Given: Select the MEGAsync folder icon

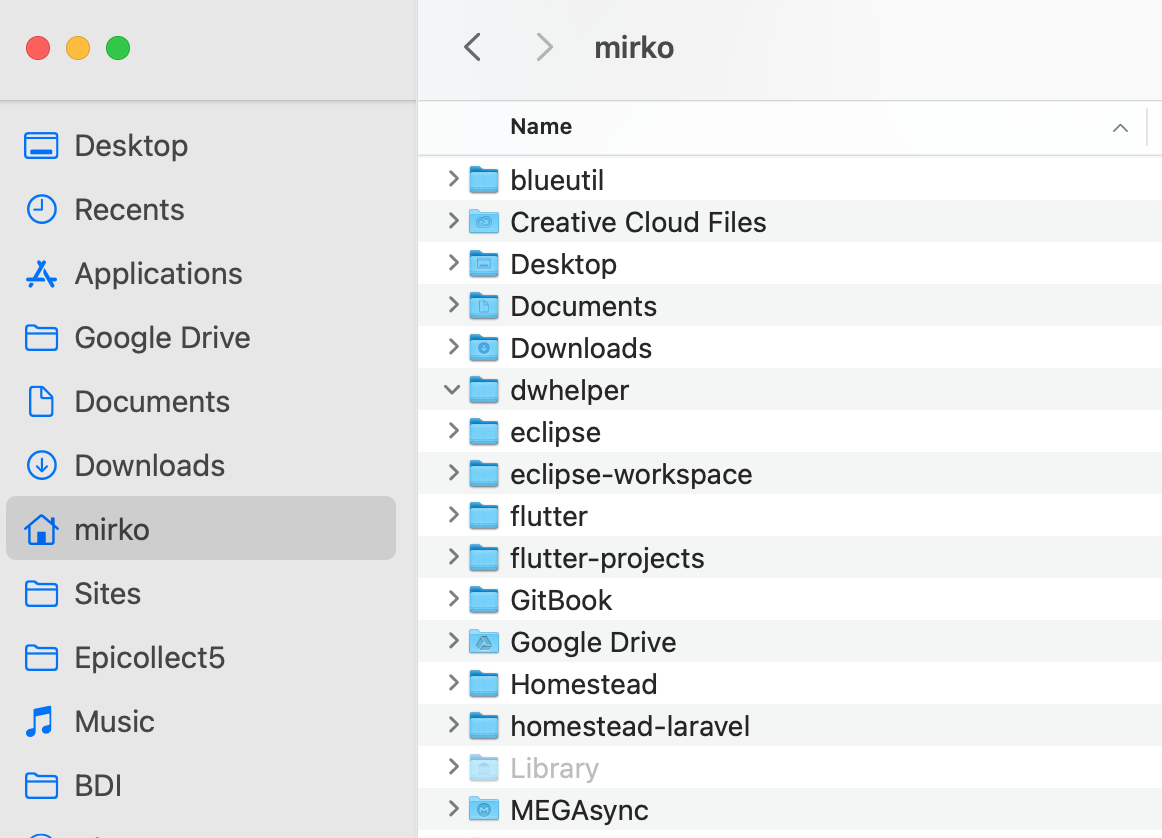Looking at the screenshot, I should [x=484, y=810].
